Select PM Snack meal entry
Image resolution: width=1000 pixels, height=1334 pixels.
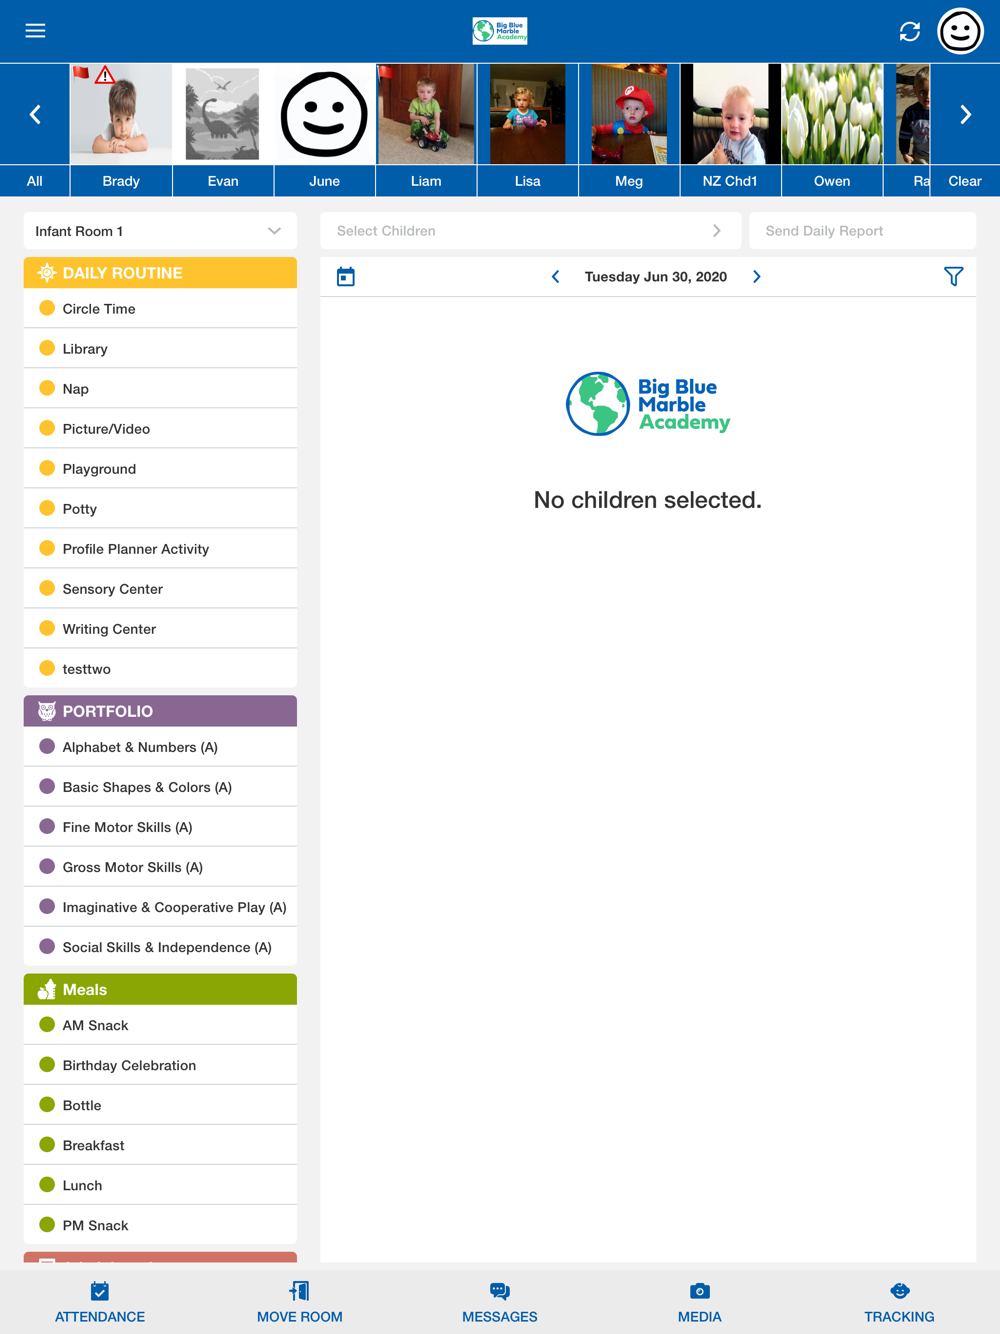160,1225
